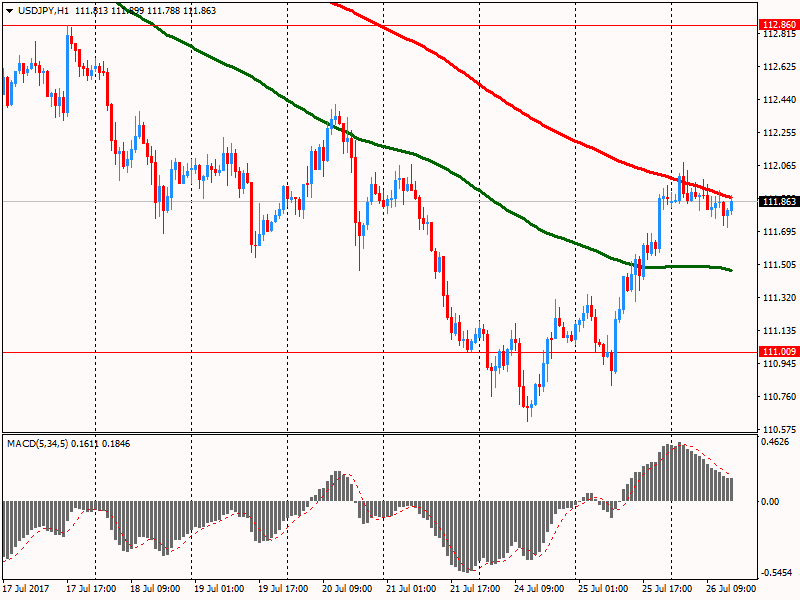Screen dimensions: 800x600
Task: Click the 24 Jul 09:00 time label
Action: (x=539, y=588)
